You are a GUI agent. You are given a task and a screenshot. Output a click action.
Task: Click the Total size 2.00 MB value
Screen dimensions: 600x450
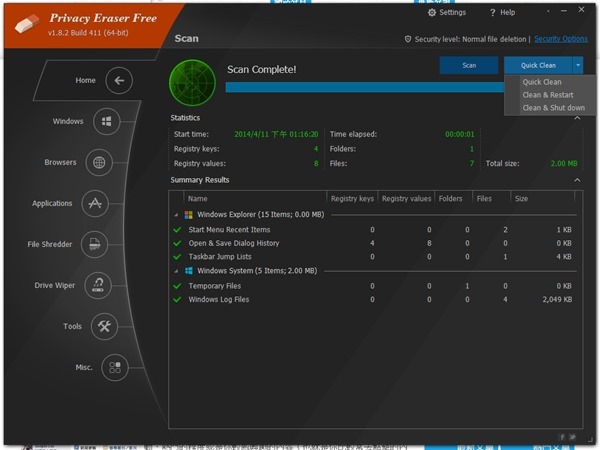point(564,164)
